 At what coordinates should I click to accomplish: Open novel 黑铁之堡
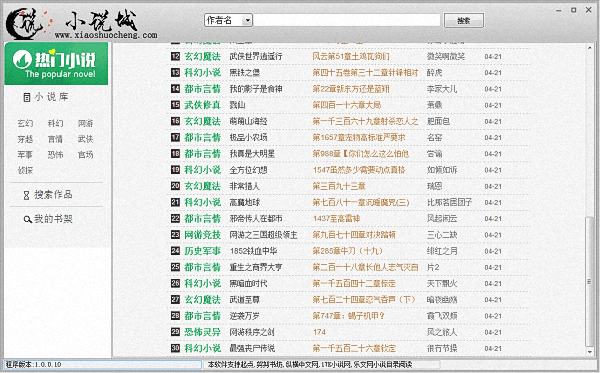click(x=245, y=73)
